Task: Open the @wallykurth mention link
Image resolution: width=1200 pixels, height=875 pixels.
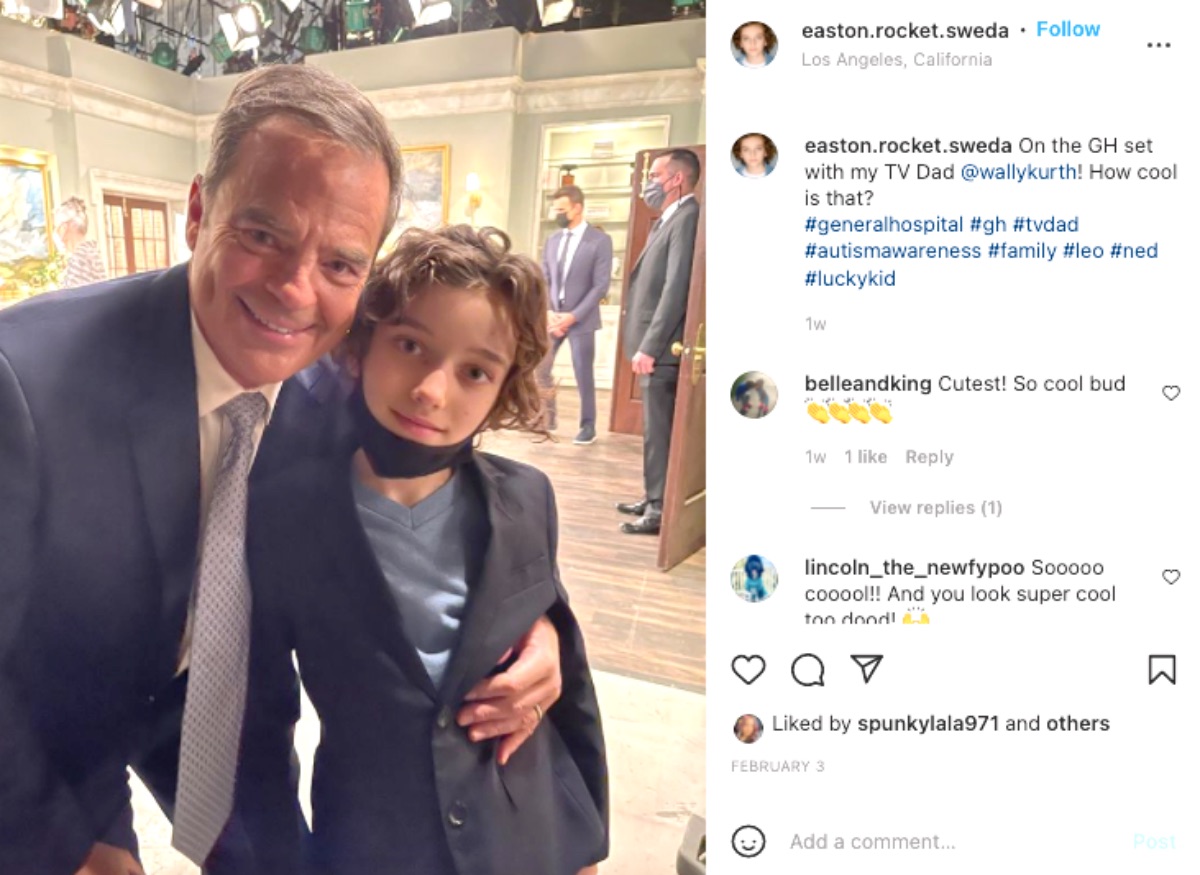Action: coord(1019,172)
